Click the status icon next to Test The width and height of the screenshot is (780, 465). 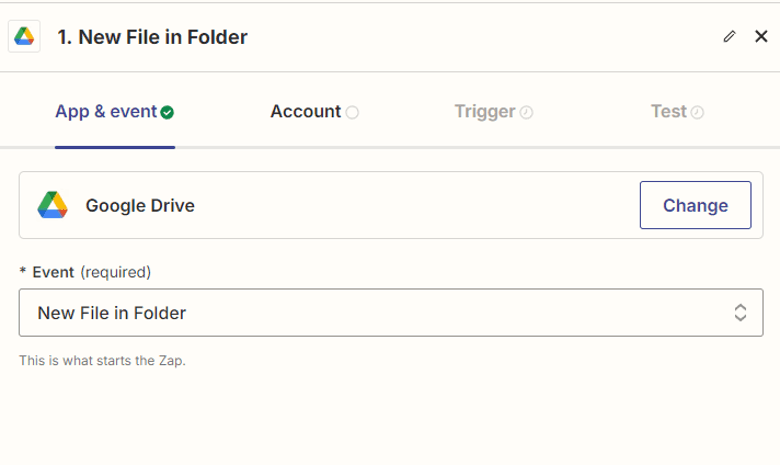(697, 112)
